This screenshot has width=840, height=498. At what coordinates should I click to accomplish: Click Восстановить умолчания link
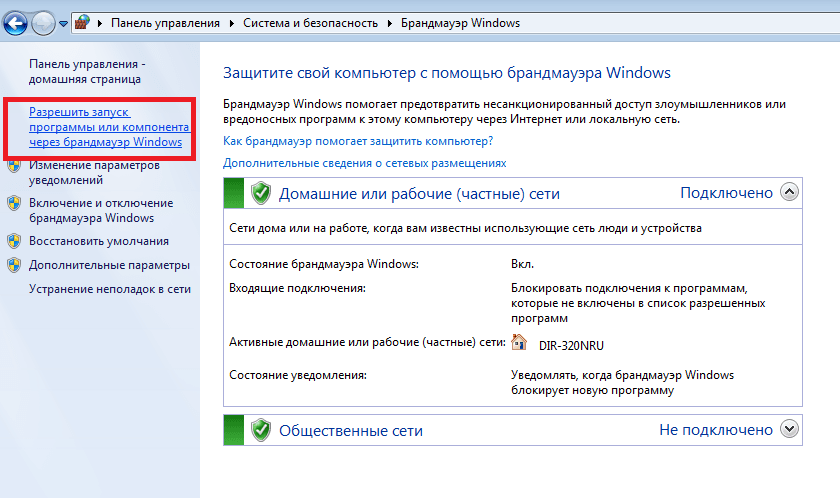tap(99, 241)
